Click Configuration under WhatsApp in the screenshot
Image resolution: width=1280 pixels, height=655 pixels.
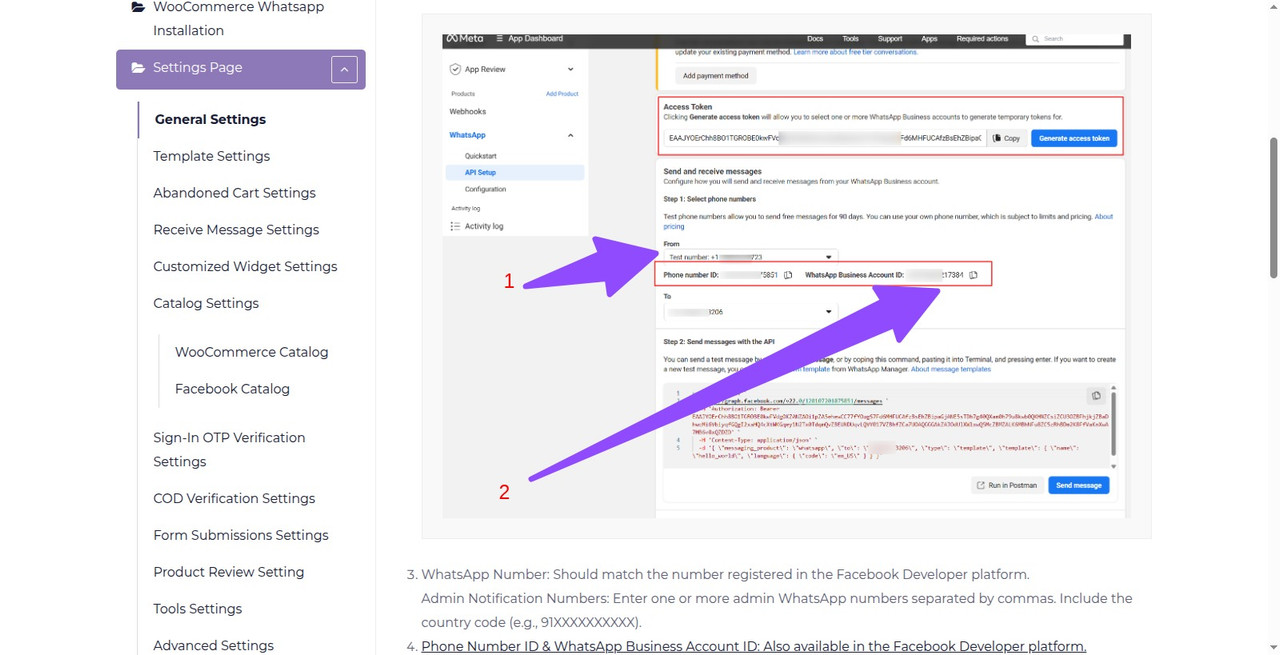click(x=485, y=189)
